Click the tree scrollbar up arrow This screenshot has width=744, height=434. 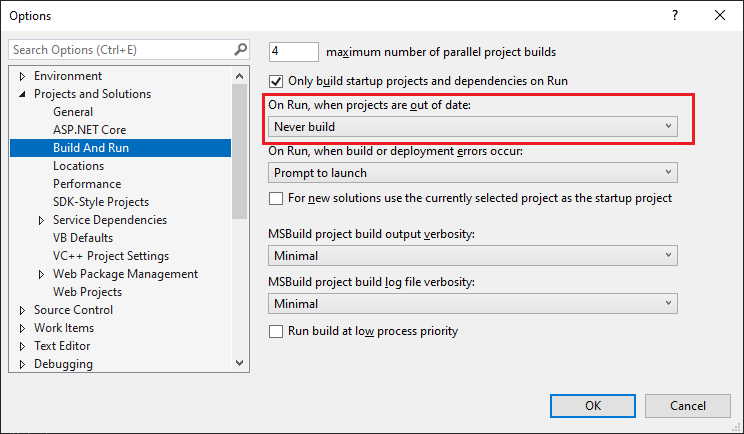click(240, 76)
